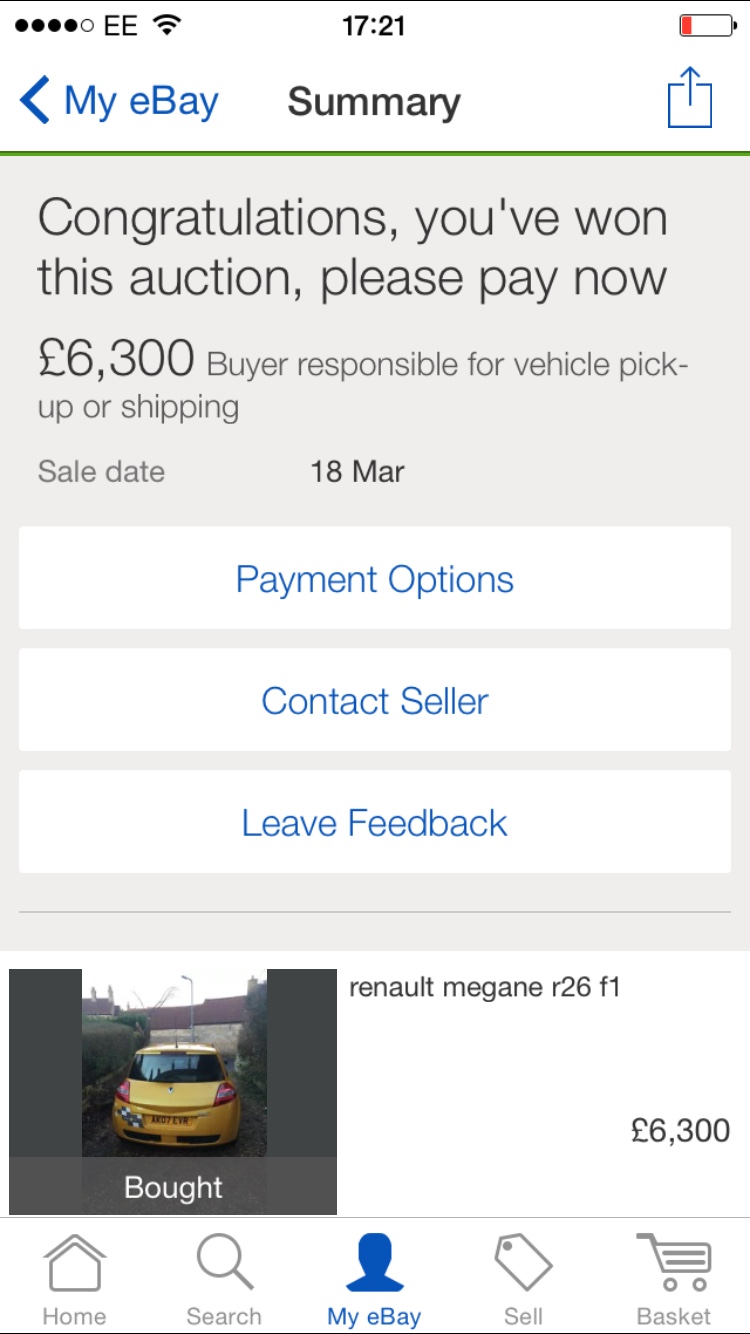
Task: Tap the Home house icon
Action: 74,1263
